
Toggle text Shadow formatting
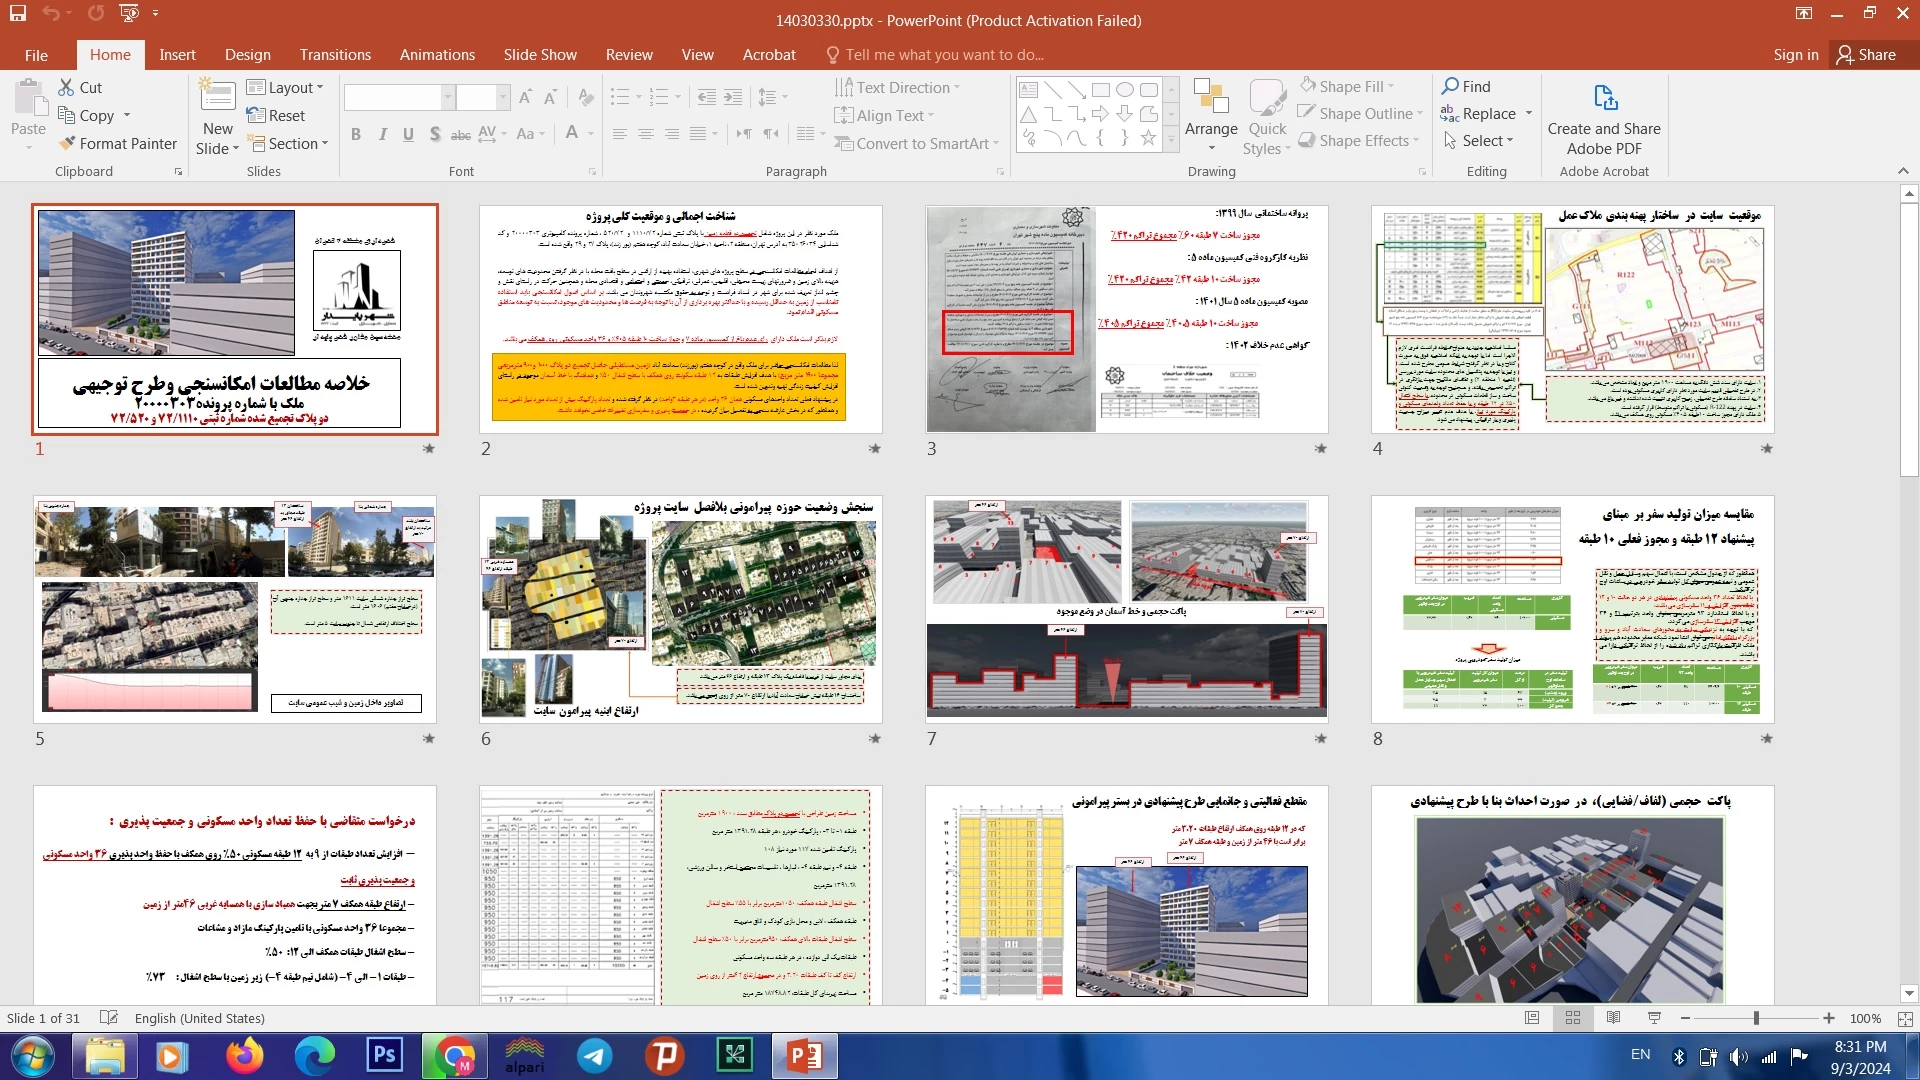pyautogui.click(x=434, y=133)
